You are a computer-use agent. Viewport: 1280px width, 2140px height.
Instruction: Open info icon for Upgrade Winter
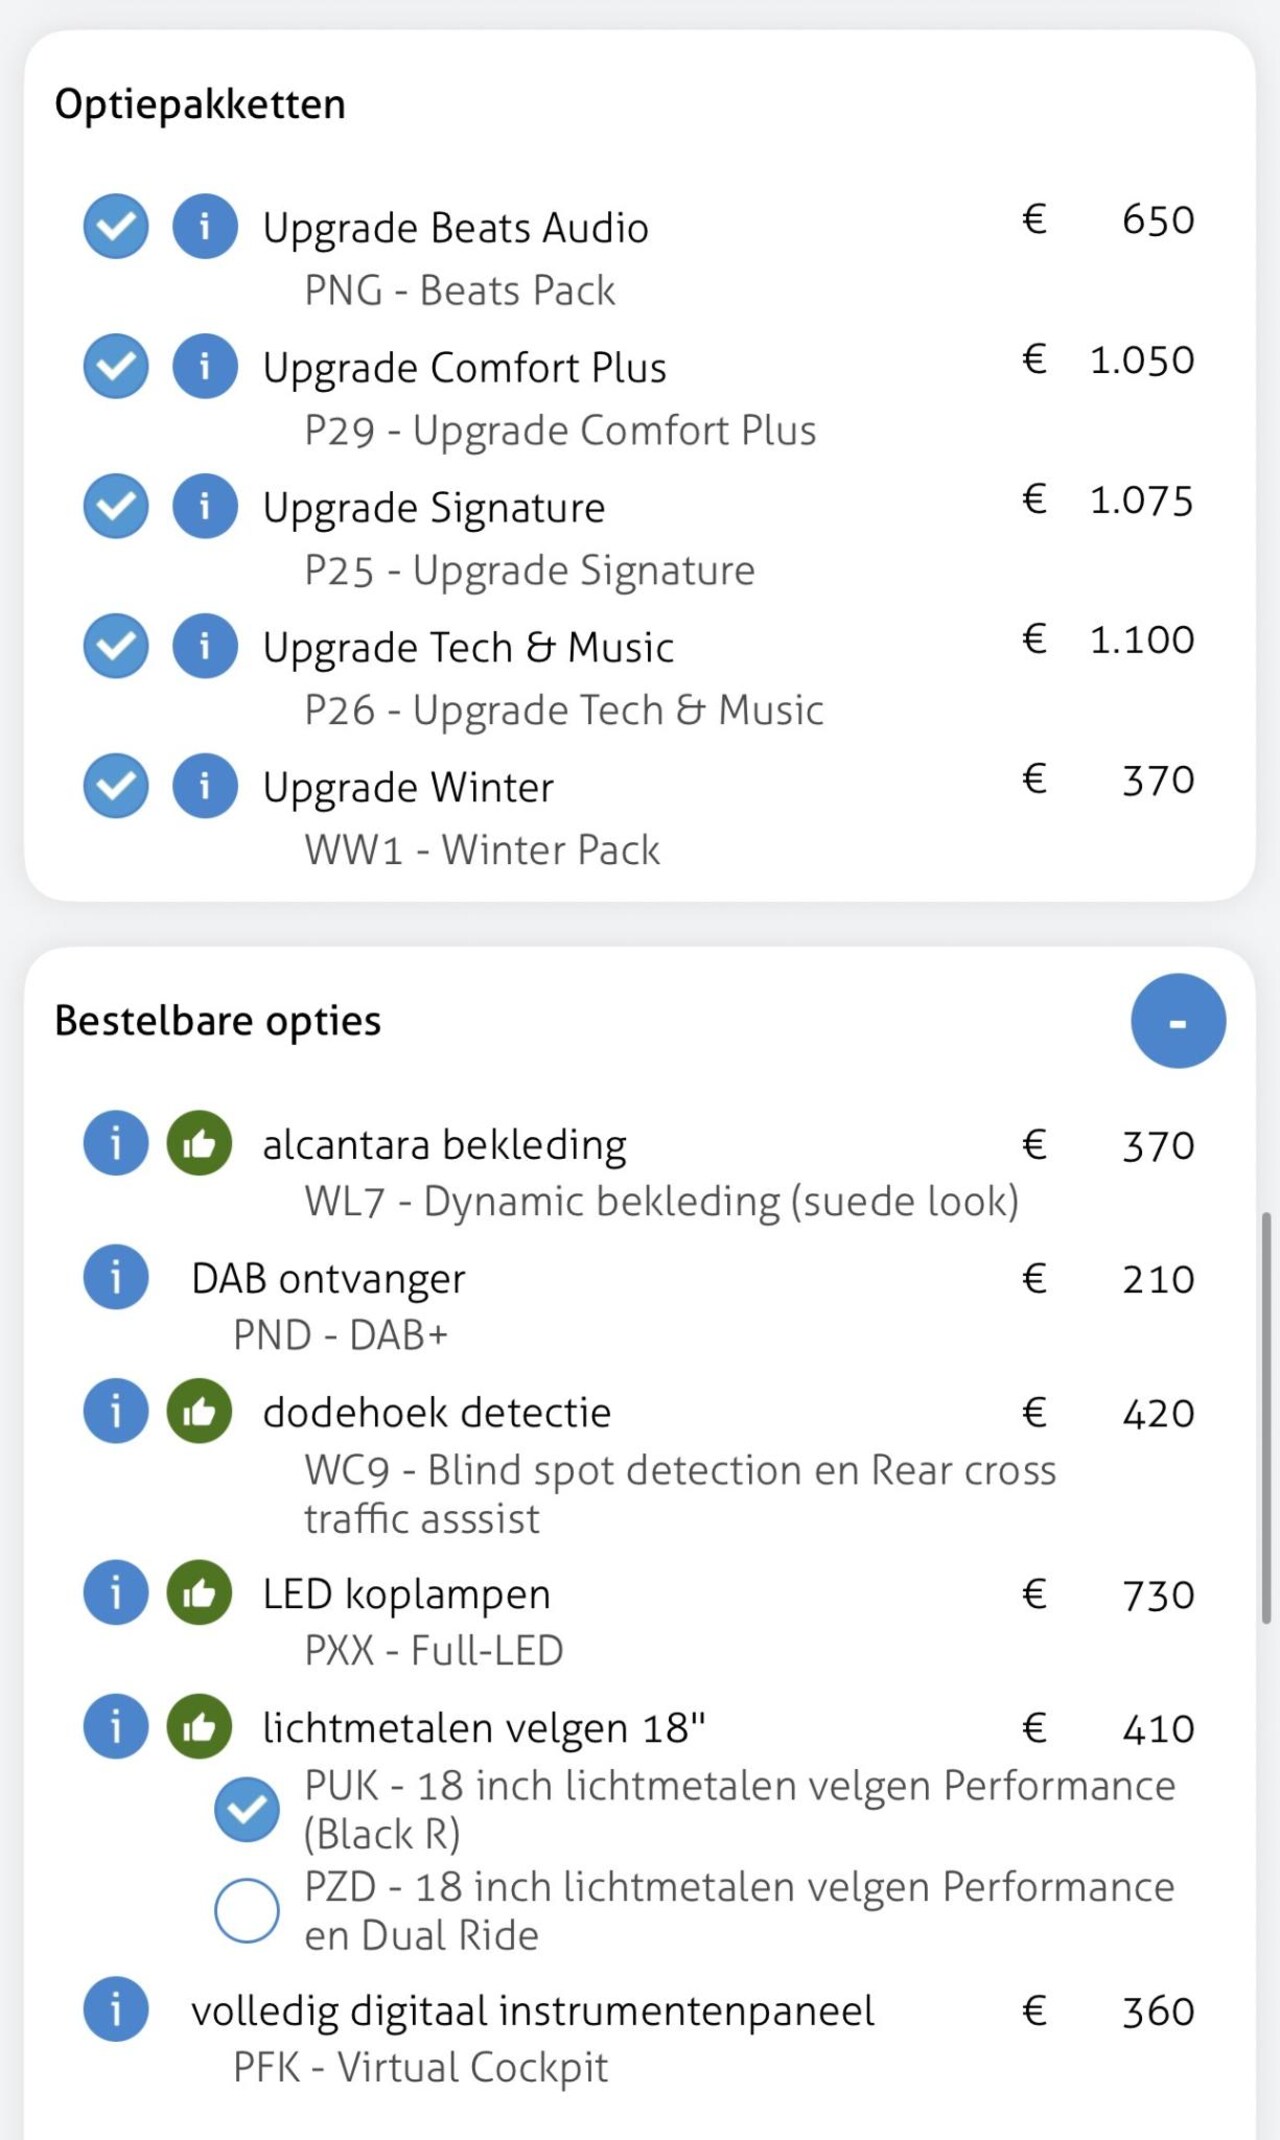[x=205, y=786]
